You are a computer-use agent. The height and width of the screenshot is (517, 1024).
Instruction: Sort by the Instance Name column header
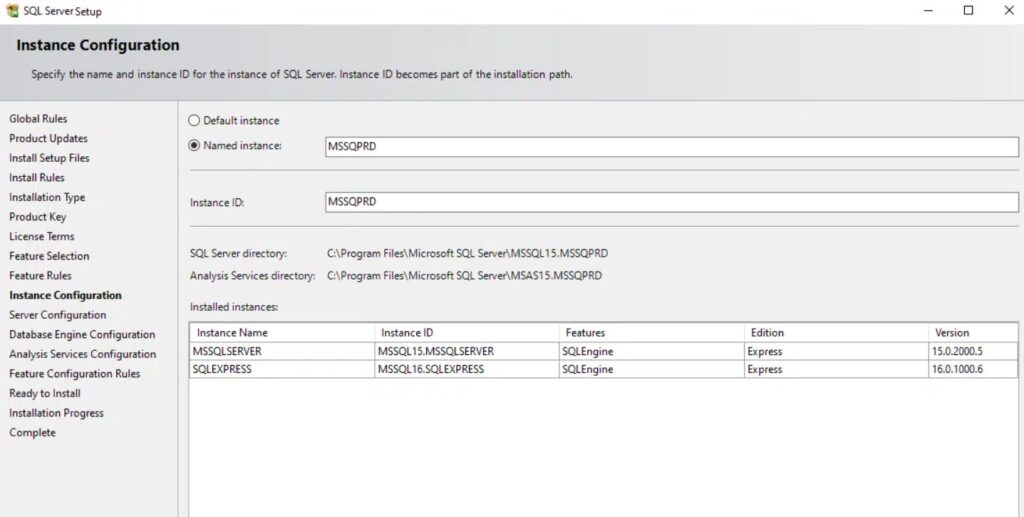pos(282,332)
